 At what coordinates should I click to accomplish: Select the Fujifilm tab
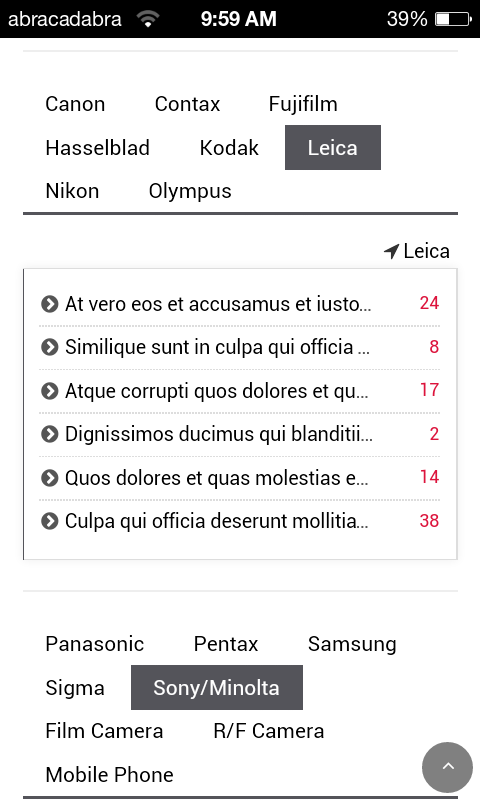[303, 104]
